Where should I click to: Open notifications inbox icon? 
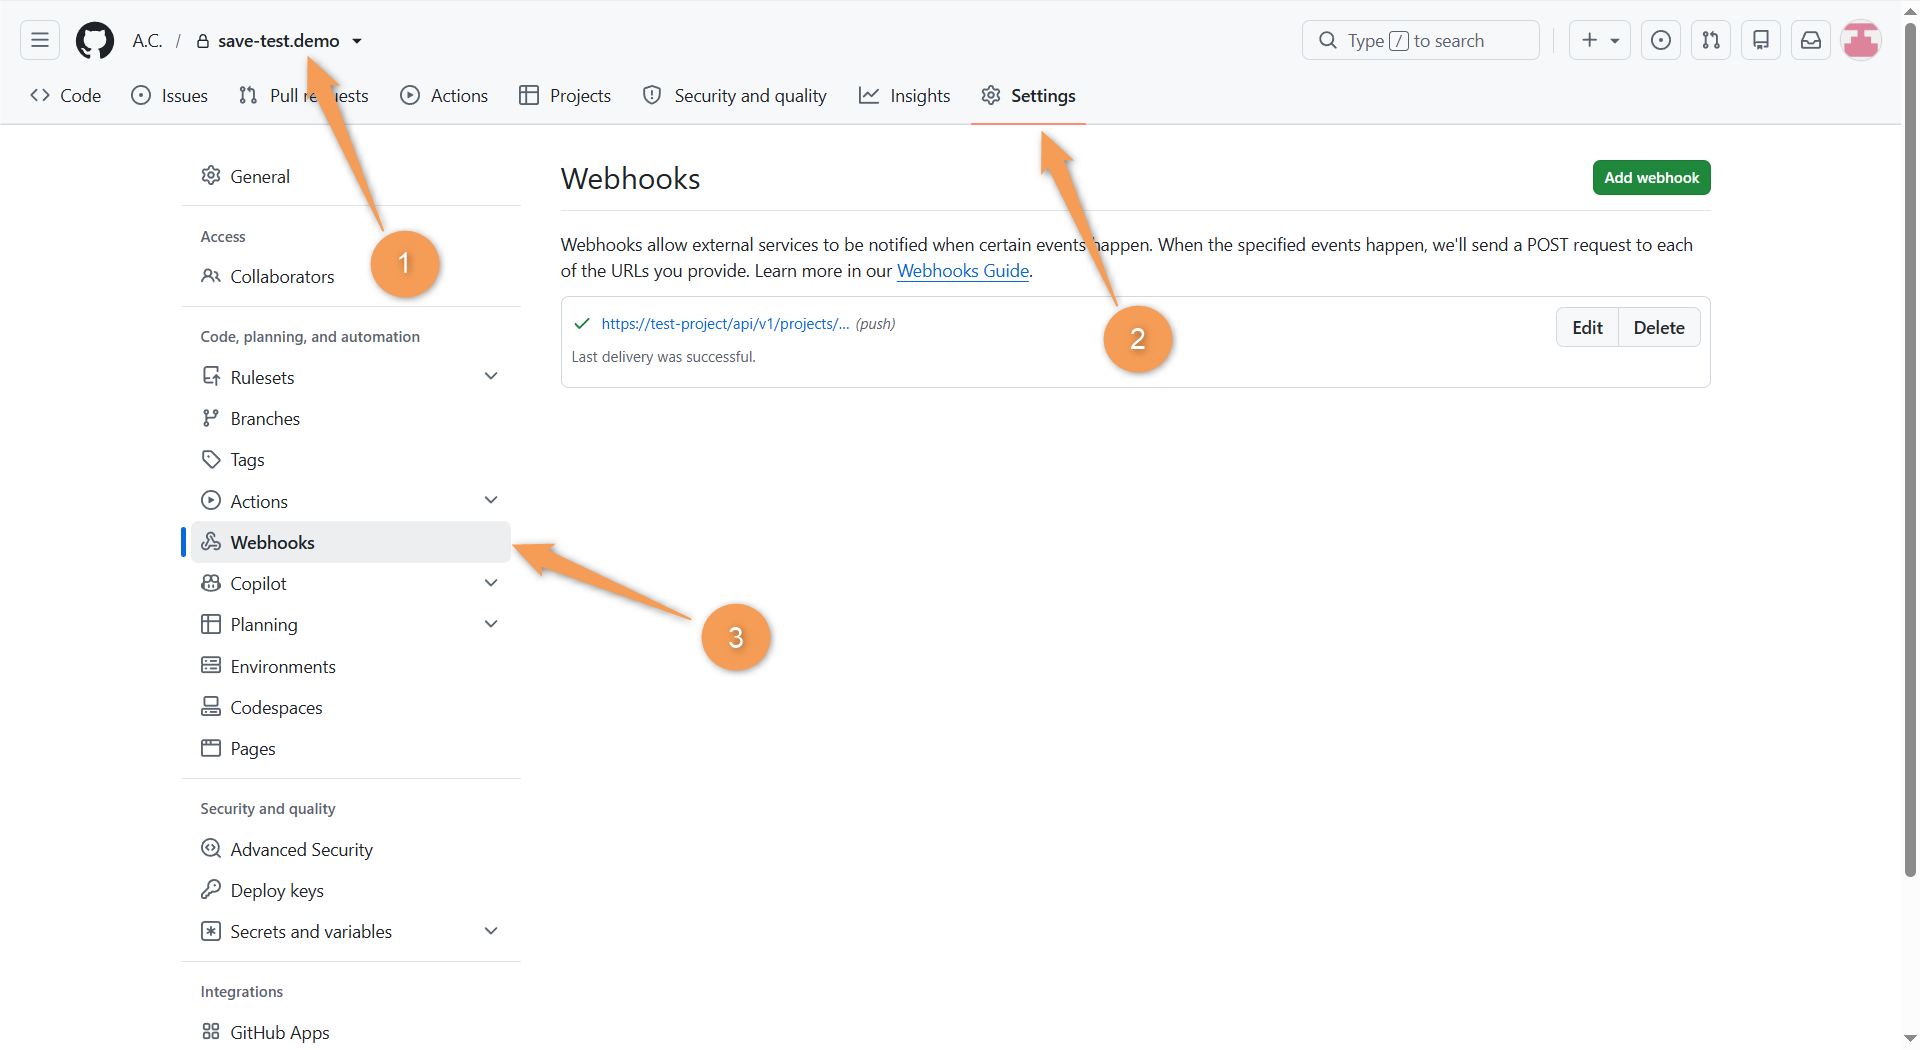(x=1810, y=40)
